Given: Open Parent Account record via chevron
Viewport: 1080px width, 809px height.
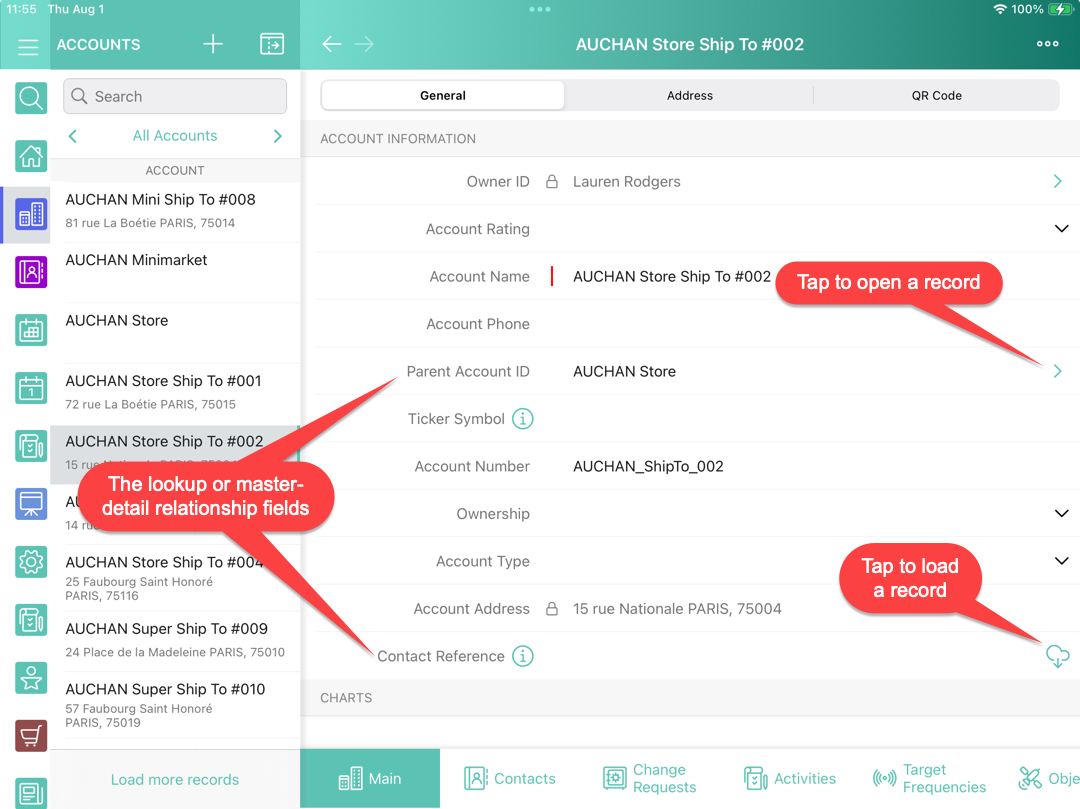Looking at the screenshot, I should [x=1057, y=371].
